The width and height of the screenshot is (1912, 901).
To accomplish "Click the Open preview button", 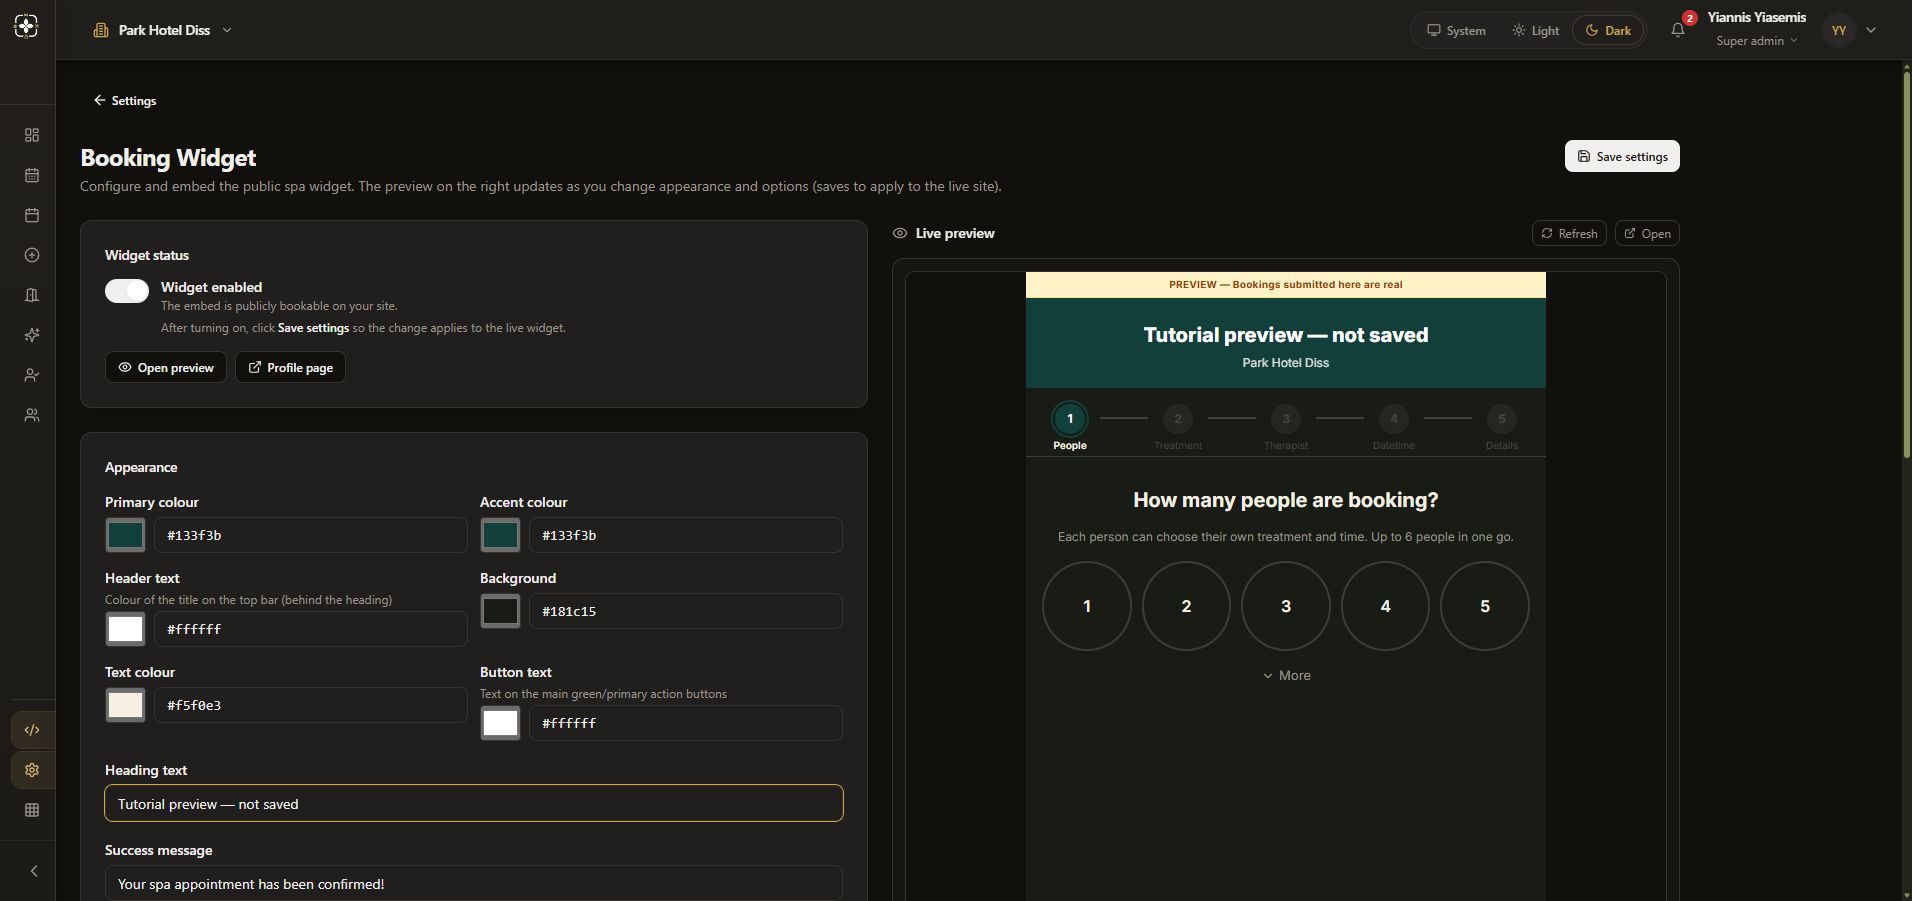I will [166, 367].
